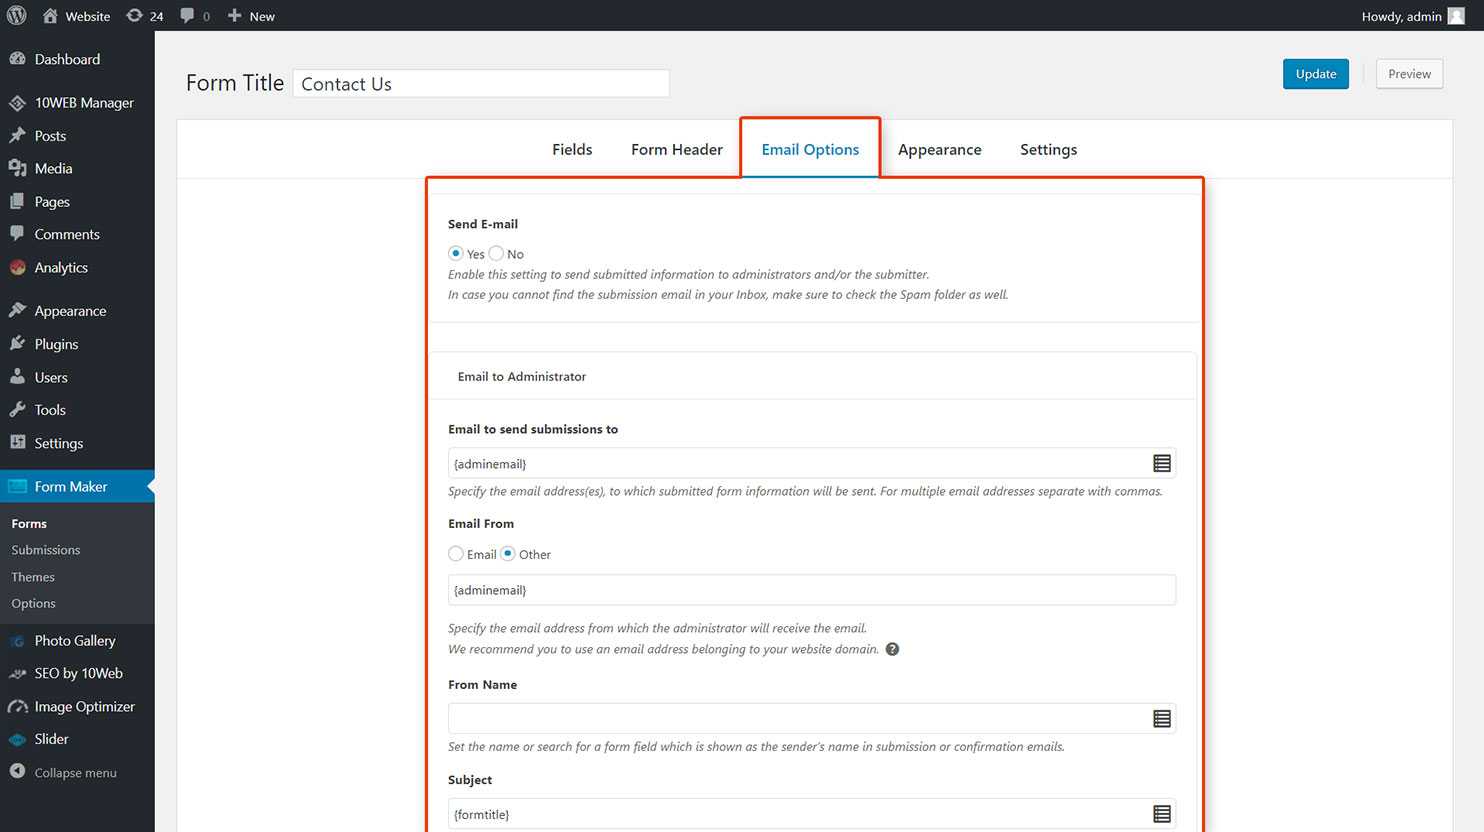Image resolution: width=1484 pixels, height=832 pixels.
Task: Open the Website home icon link
Action: [50, 16]
